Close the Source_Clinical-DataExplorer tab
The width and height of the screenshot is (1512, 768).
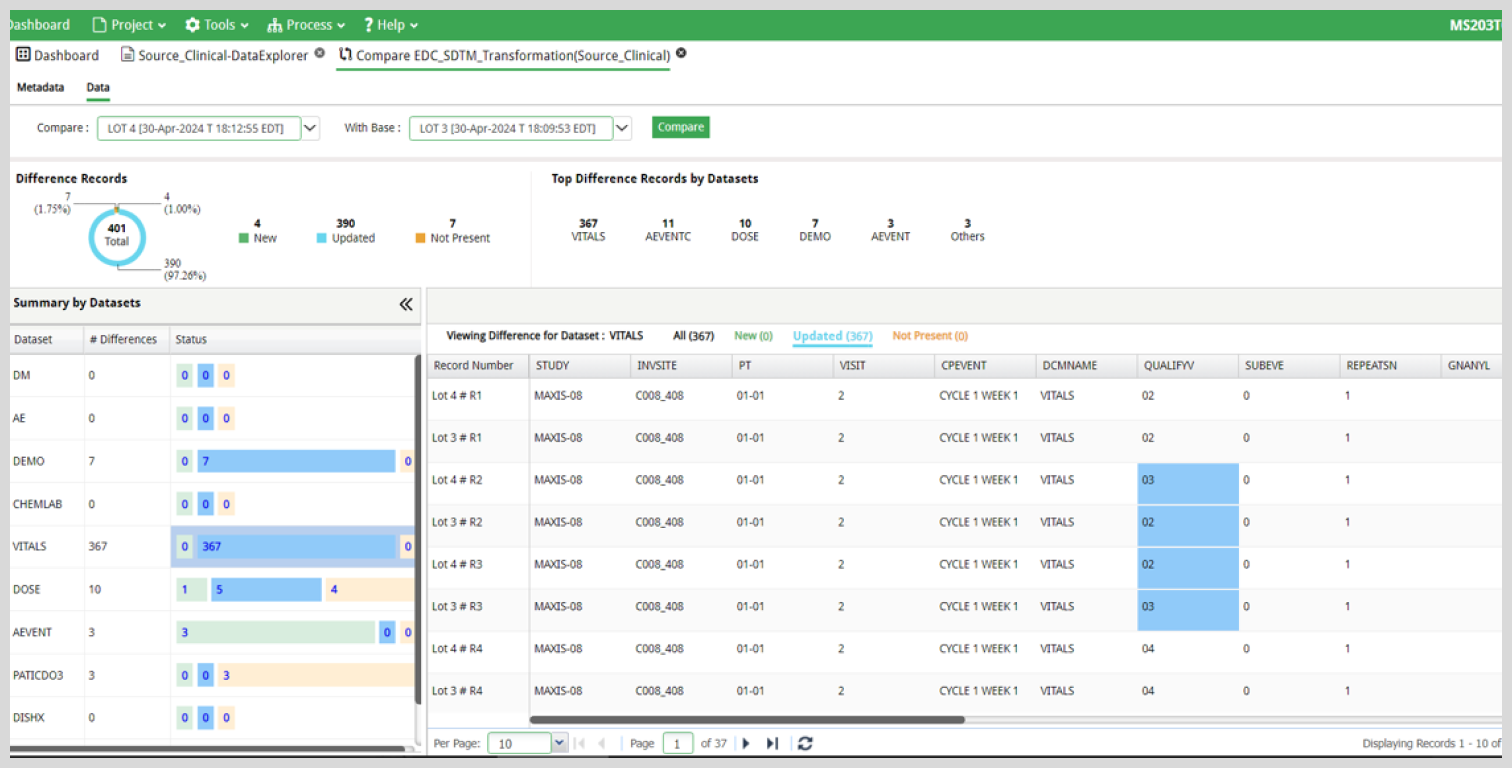(x=319, y=54)
